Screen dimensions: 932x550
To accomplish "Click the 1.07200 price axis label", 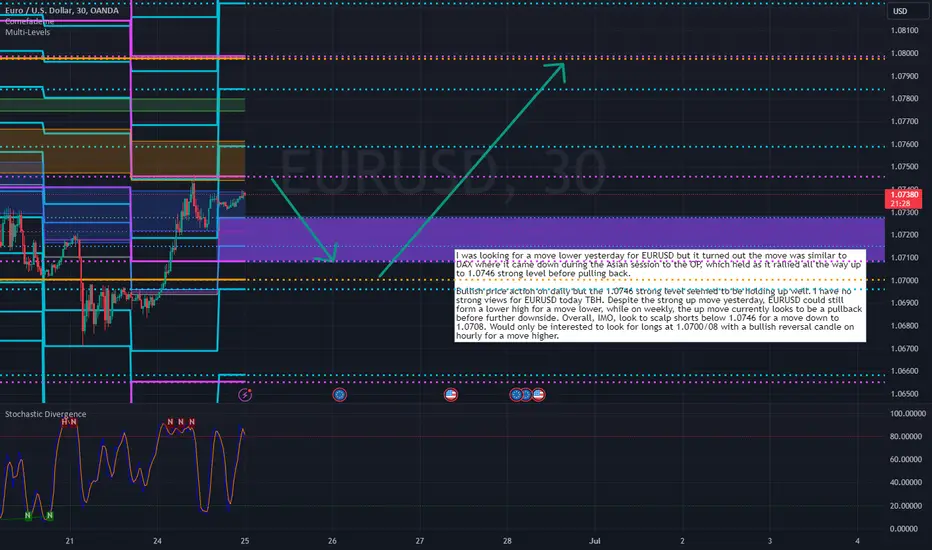I will [904, 235].
